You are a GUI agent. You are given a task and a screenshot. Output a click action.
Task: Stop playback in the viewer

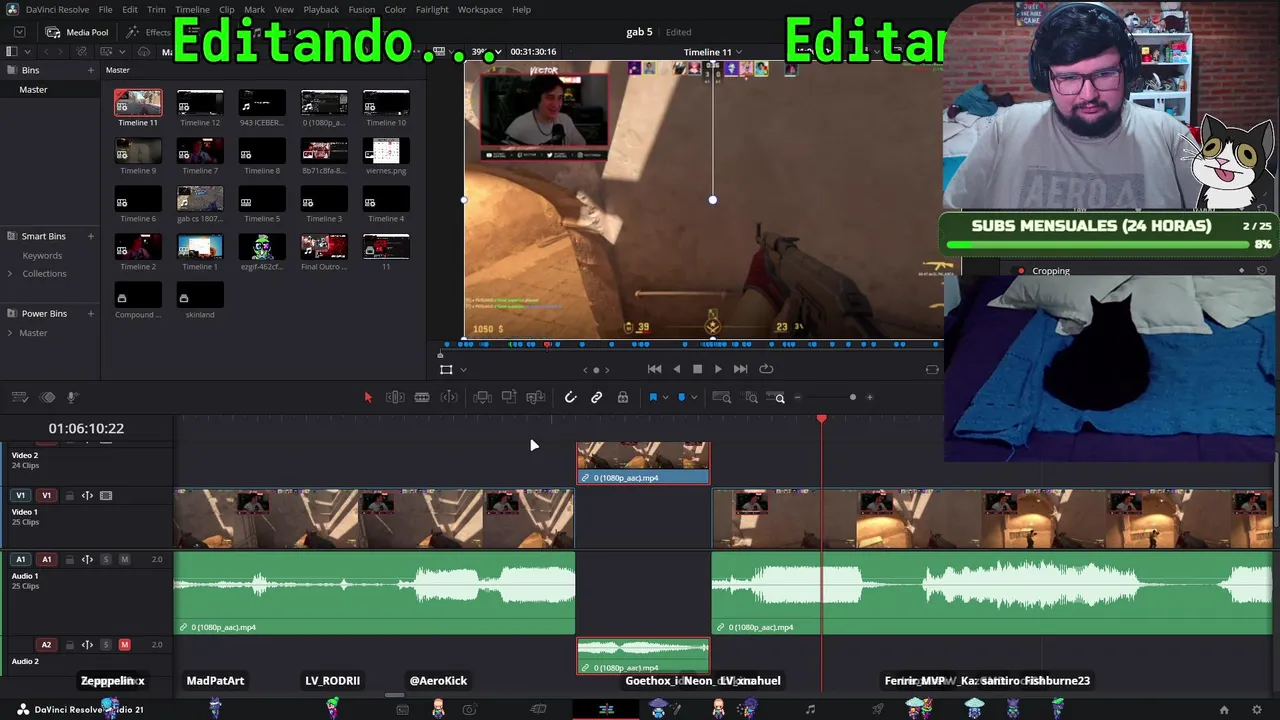pos(697,369)
